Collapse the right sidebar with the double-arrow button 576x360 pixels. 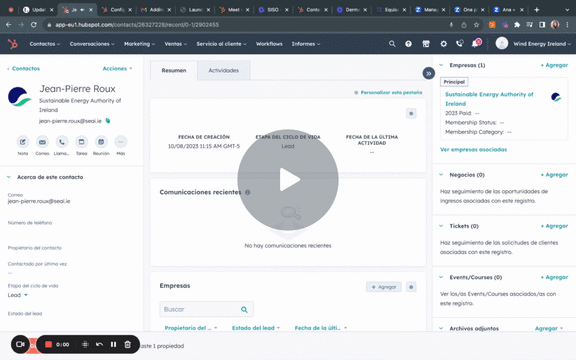click(x=428, y=73)
